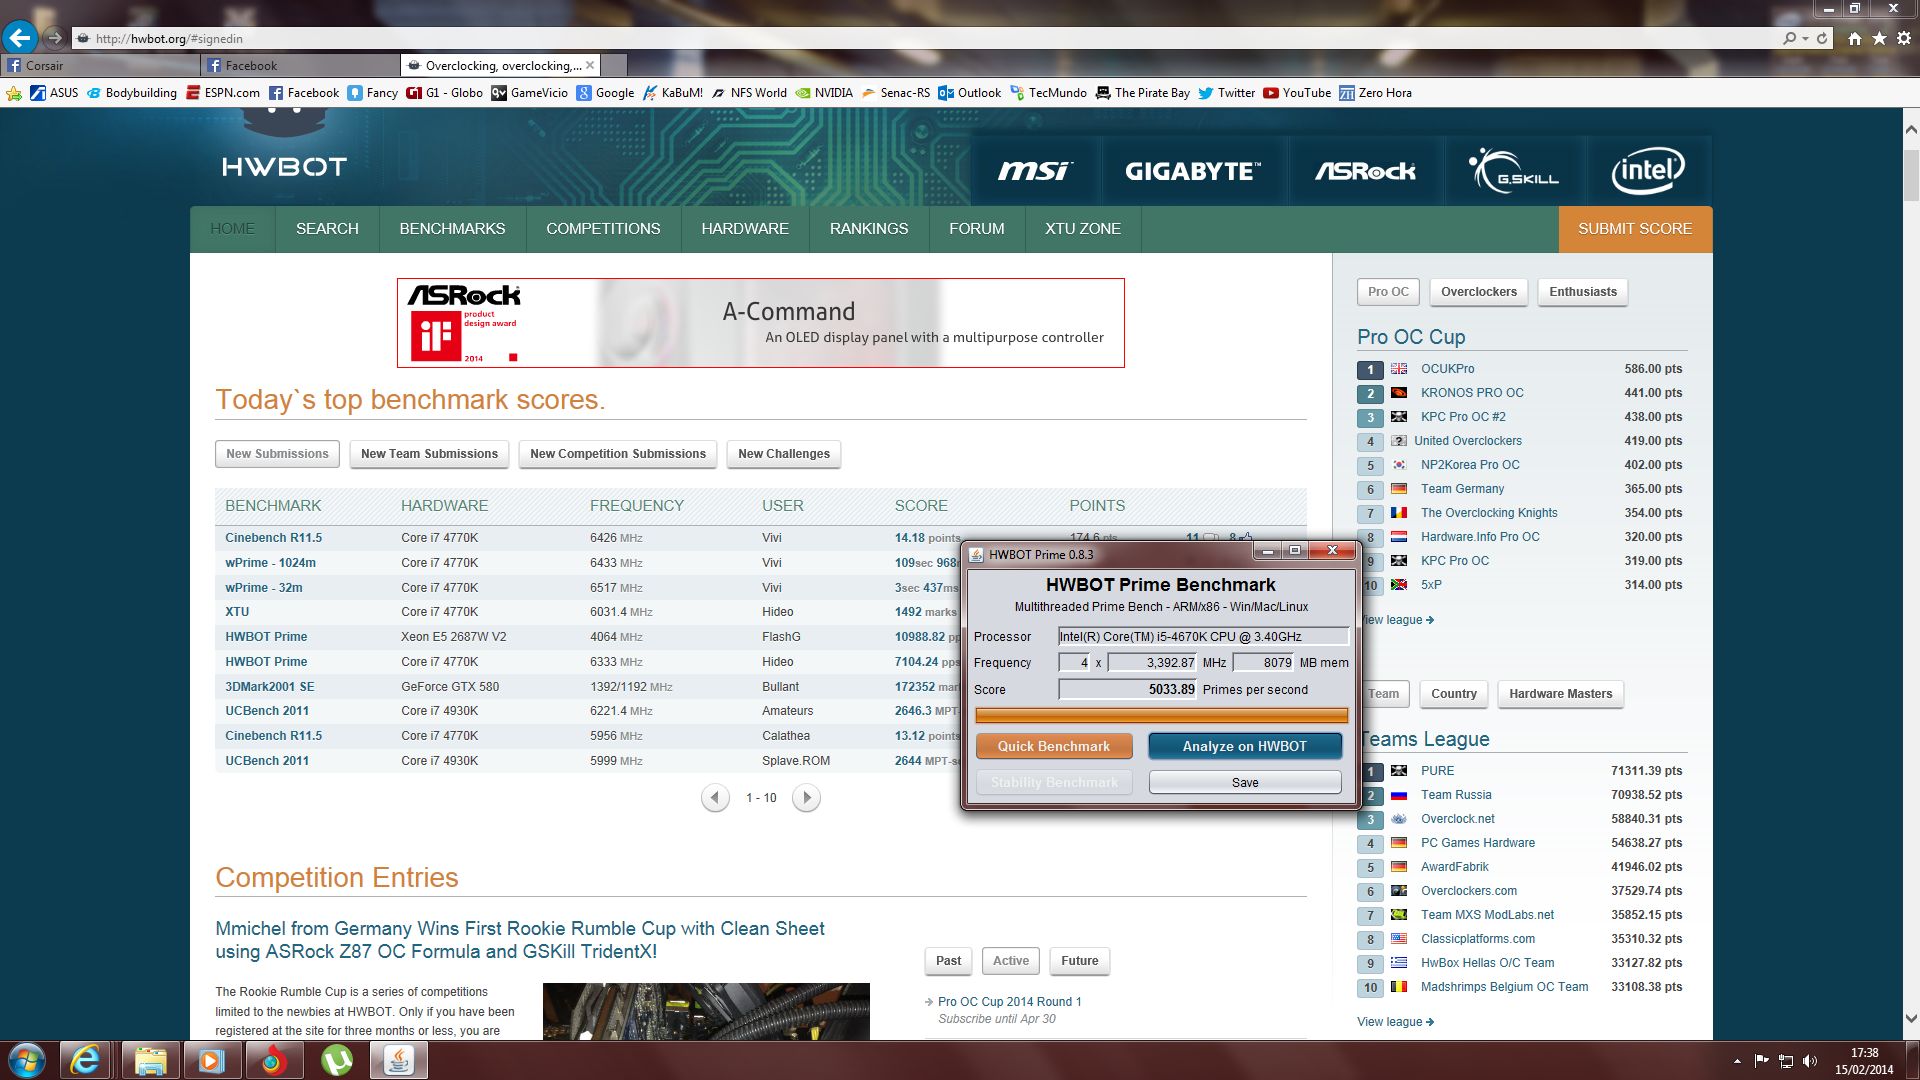Select the Future competitions tab
Viewport: 1920px width, 1080px height.
[1080, 961]
